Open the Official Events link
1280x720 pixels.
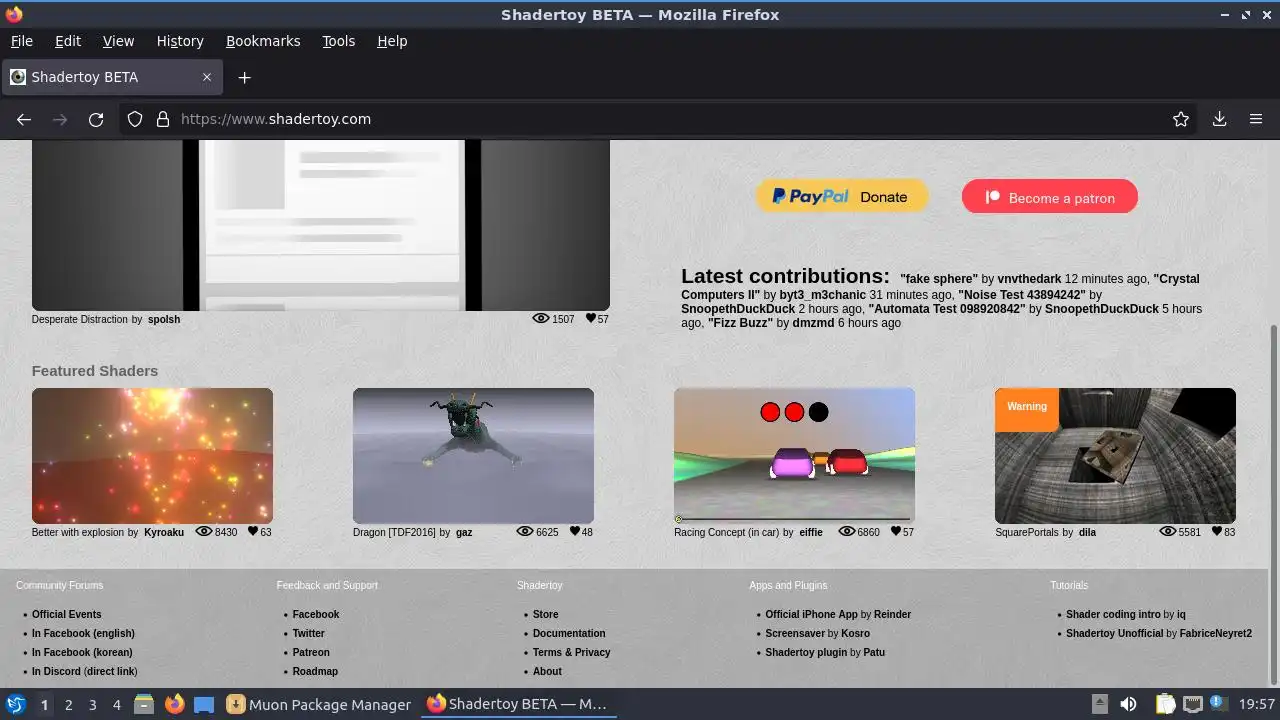pos(66,614)
